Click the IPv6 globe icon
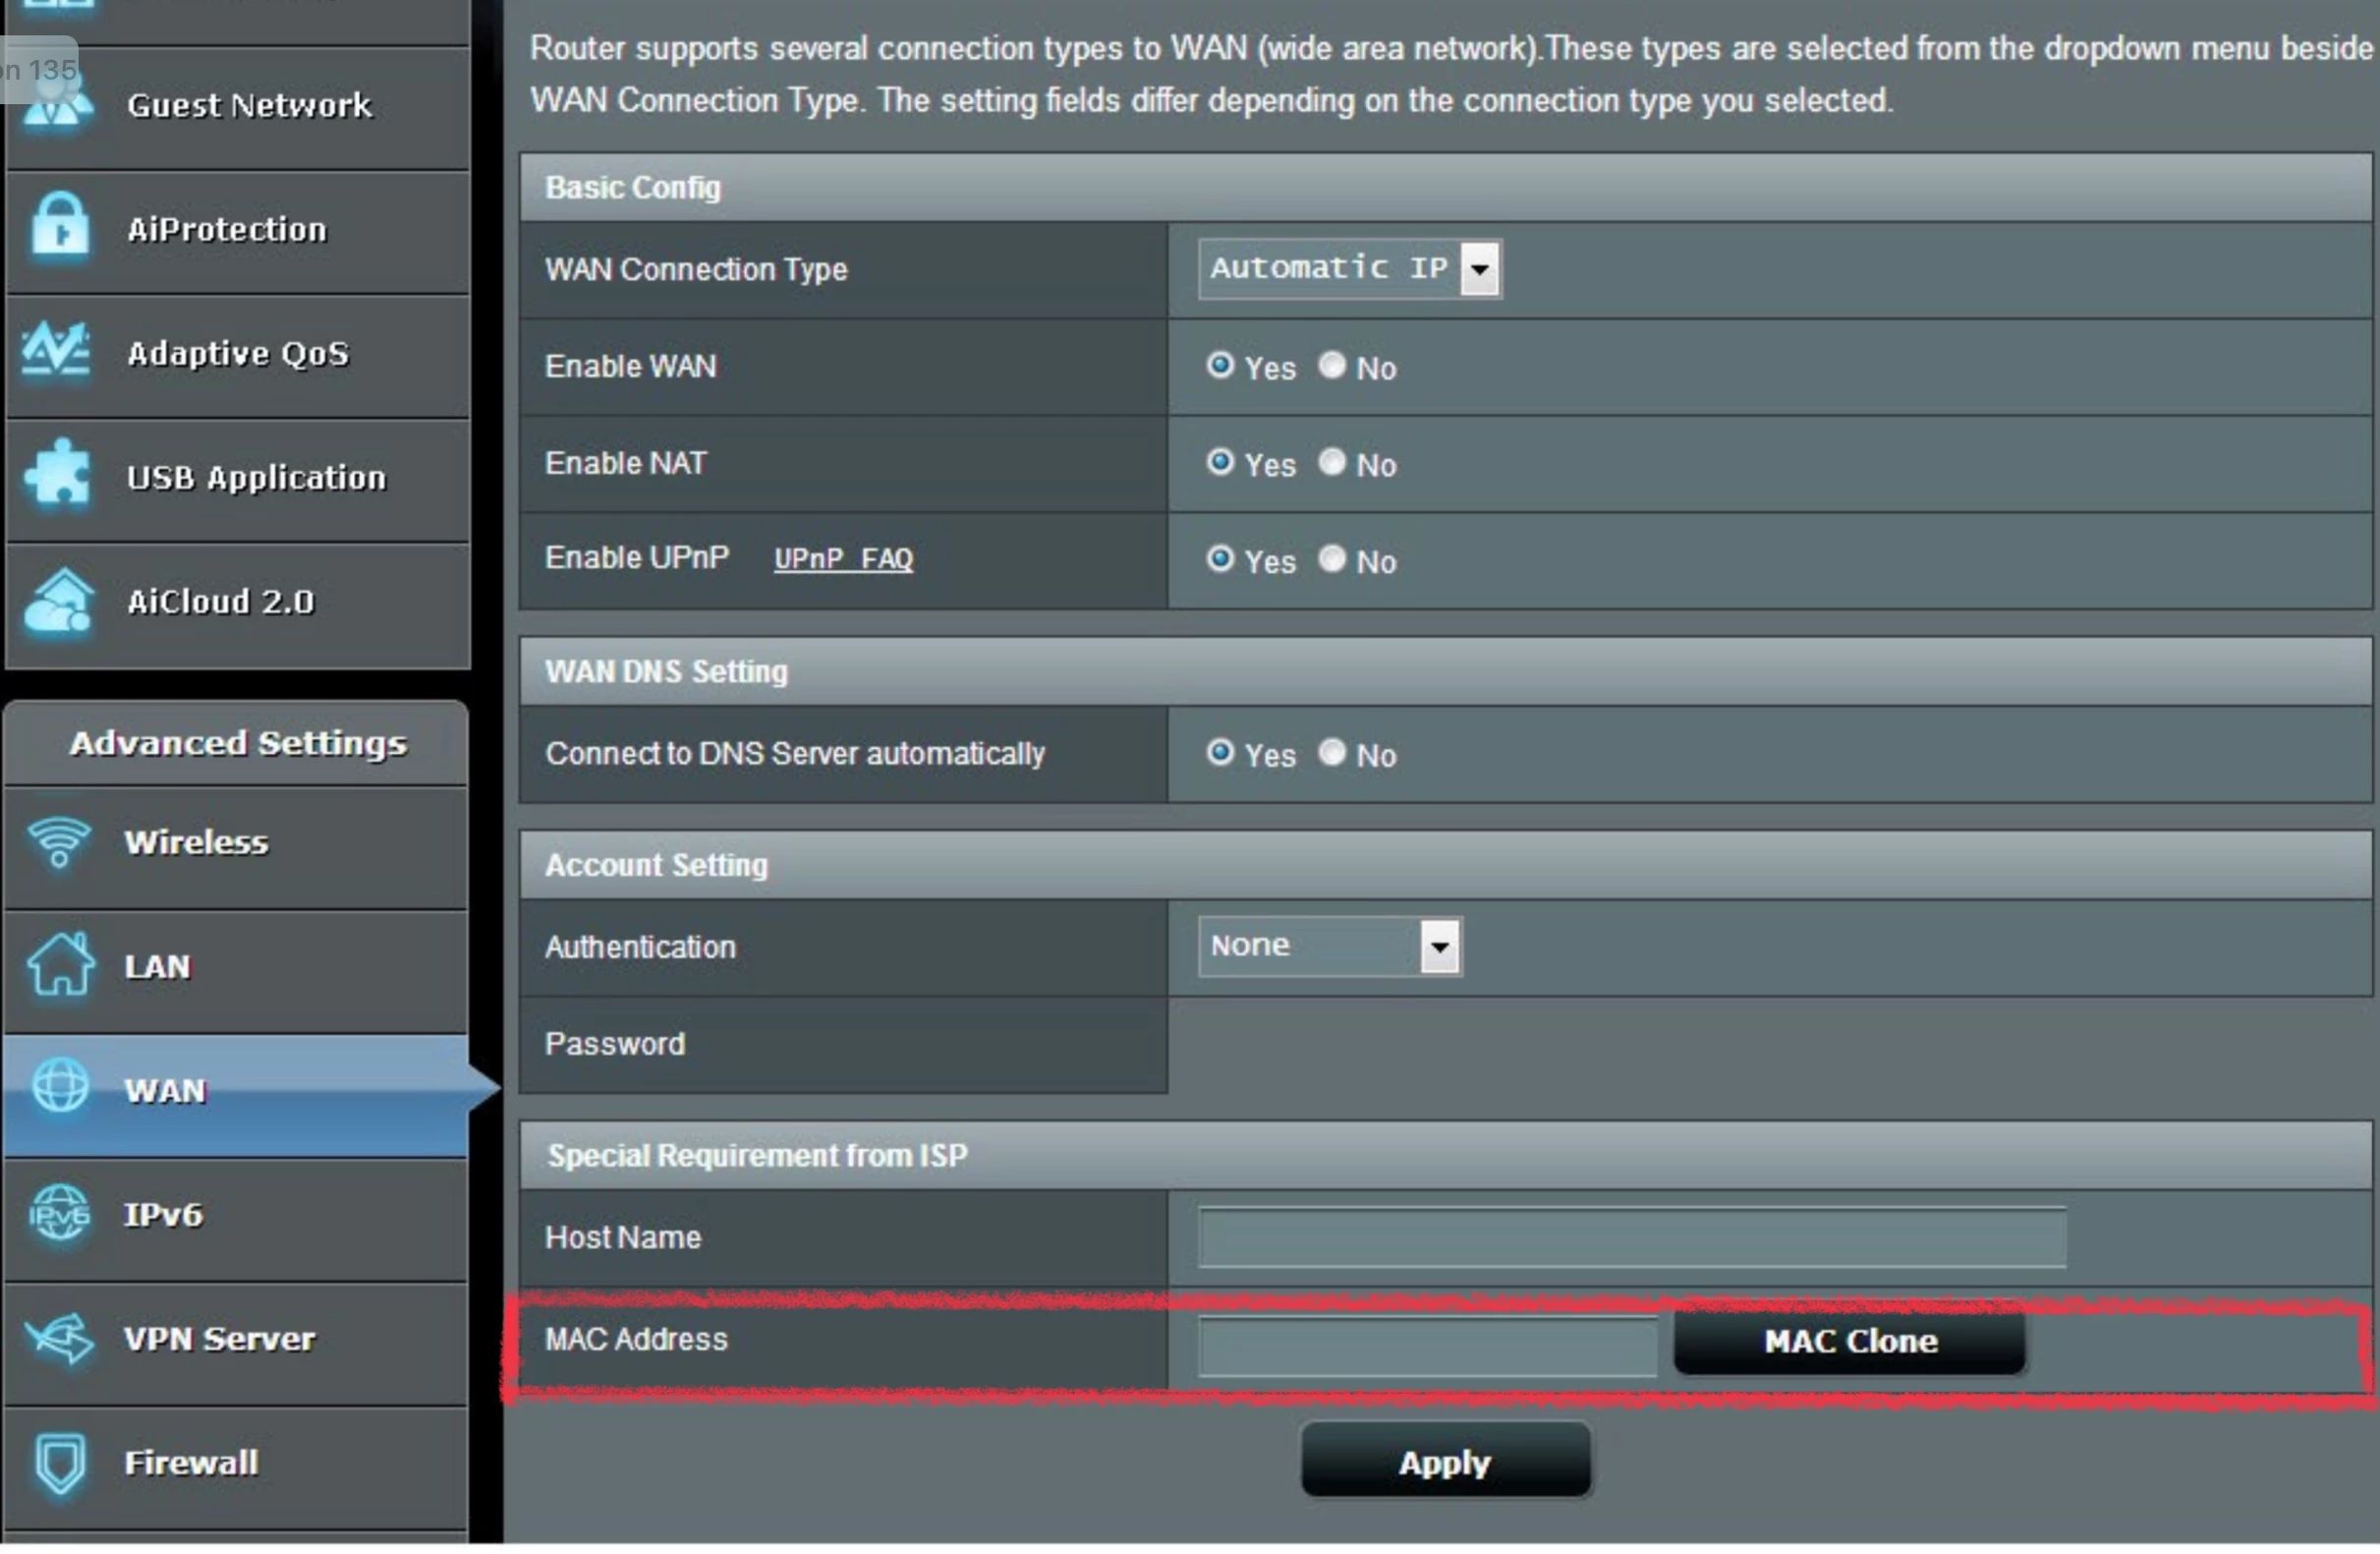This screenshot has height=1554, width=2380. (x=60, y=1215)
